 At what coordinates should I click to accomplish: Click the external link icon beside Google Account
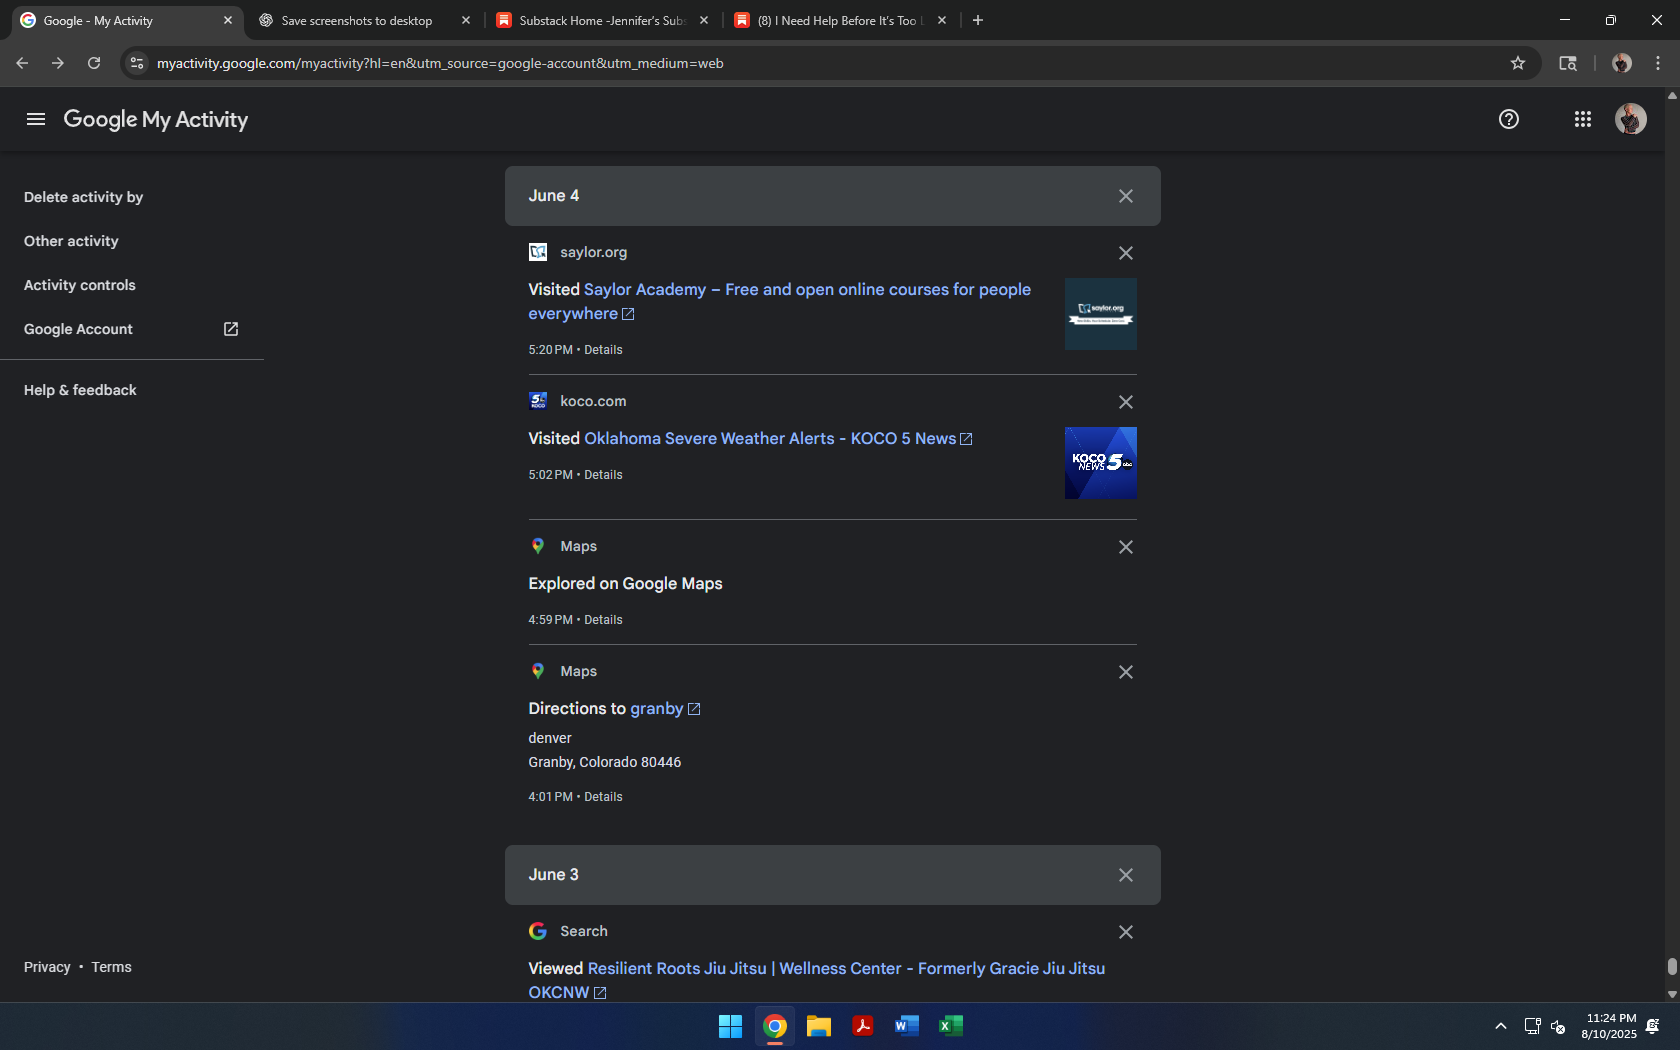[x=231, y=329]
